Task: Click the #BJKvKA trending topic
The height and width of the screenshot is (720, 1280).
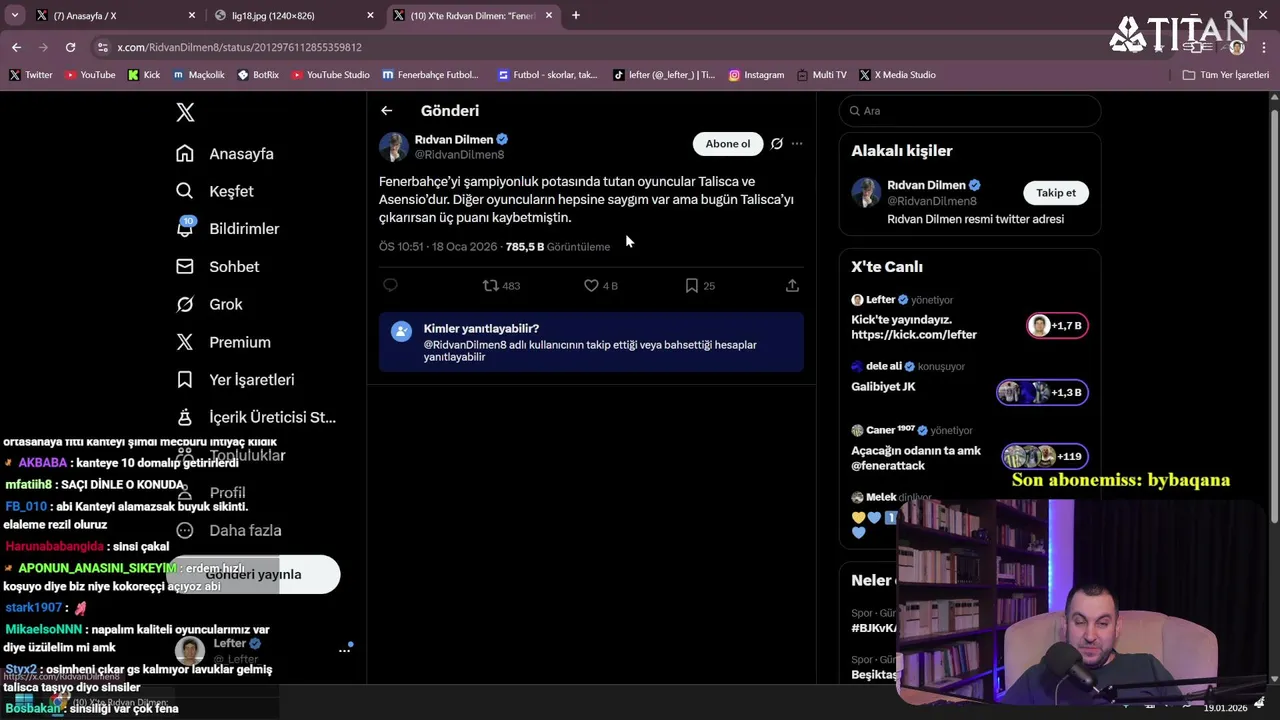Action: [873, 628]
